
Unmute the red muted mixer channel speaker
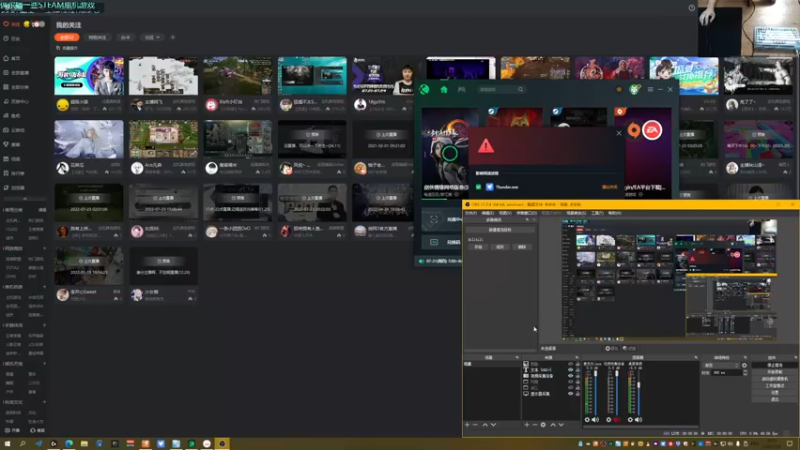[x=617, y=419]
